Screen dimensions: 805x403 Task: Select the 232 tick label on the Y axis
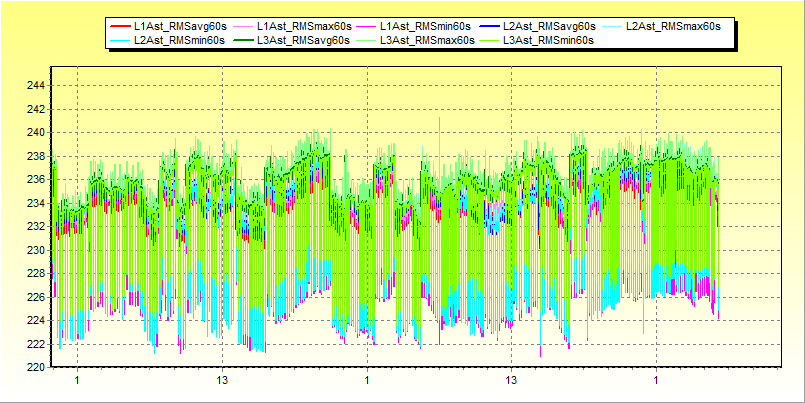coord(36,226)
